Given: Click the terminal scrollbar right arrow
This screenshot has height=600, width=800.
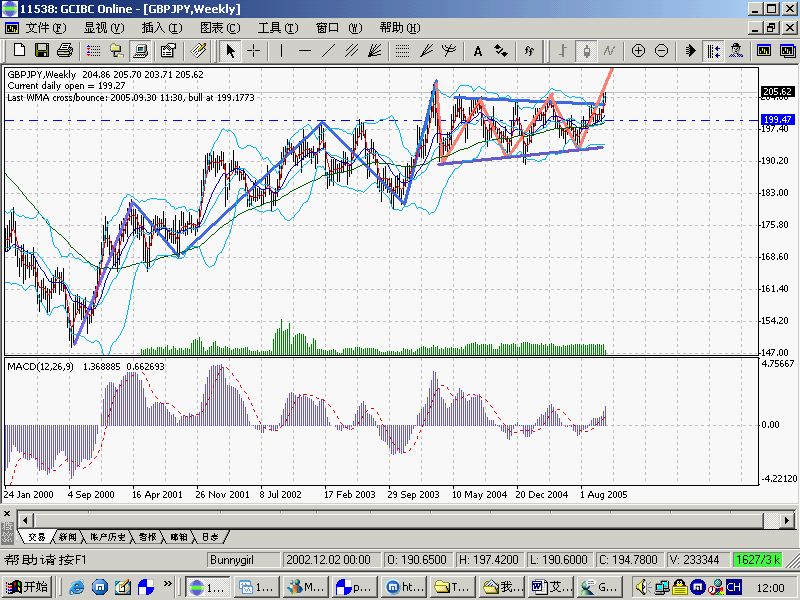Looking at the screenshot, I should 787,521.
